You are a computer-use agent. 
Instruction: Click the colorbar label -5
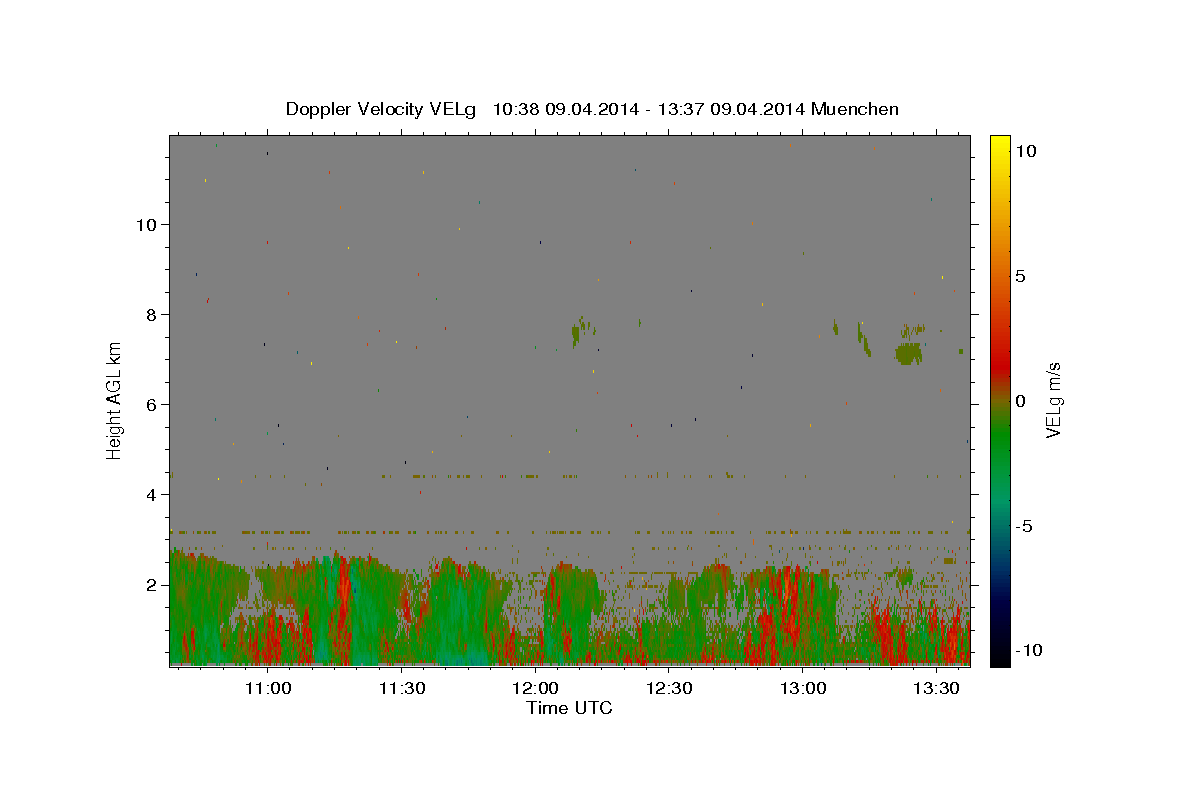[1024, 526]
